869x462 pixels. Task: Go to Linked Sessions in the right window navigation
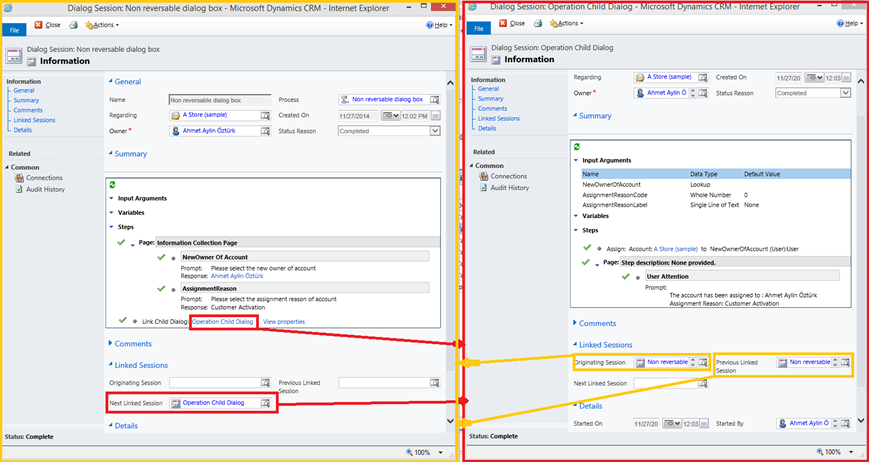coord(499,119)
